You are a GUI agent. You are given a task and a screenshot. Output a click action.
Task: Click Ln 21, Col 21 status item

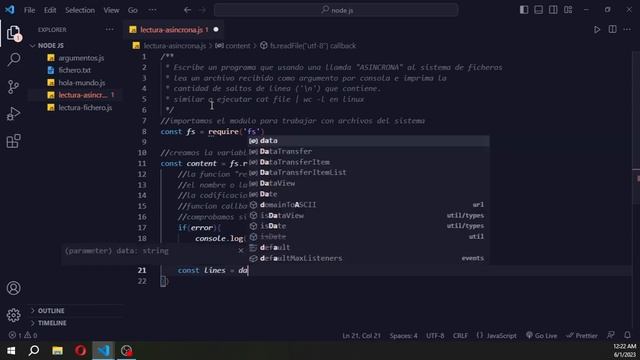tap(361, 336)
